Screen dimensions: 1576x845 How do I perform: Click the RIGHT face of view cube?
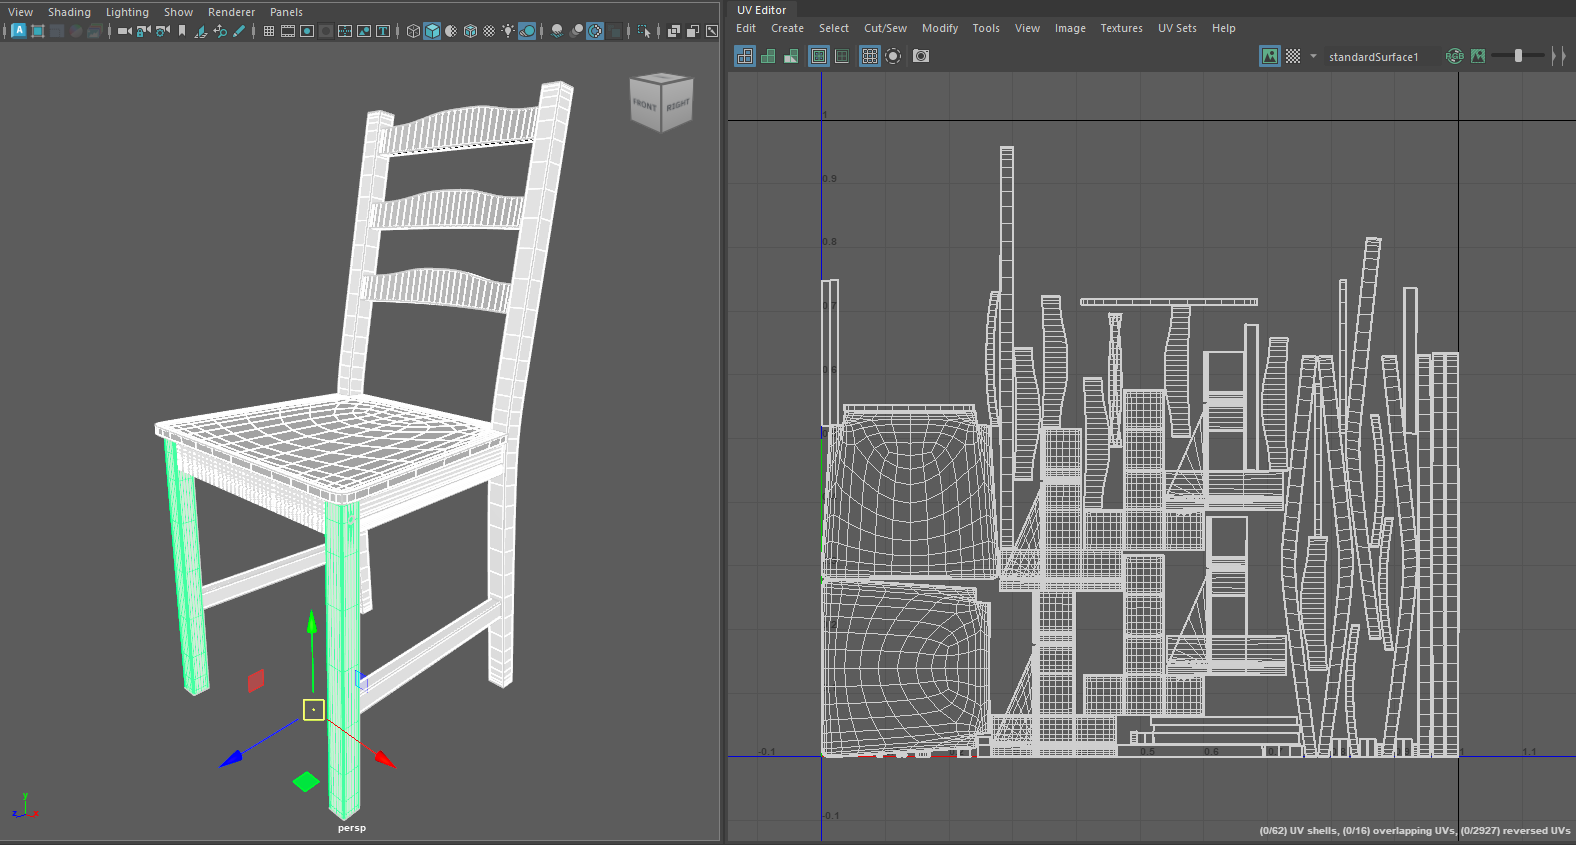click(x=678, y=104)
